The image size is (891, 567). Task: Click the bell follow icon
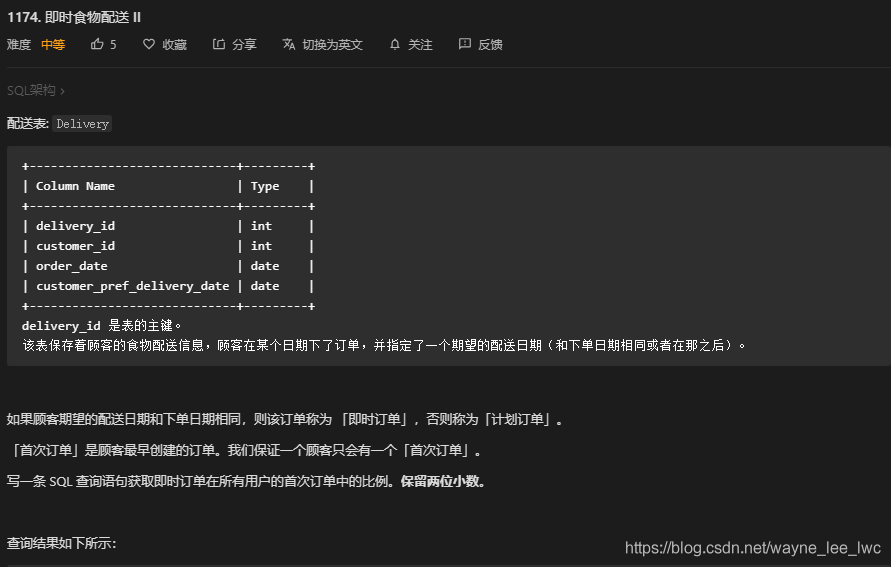coord(395,44)
